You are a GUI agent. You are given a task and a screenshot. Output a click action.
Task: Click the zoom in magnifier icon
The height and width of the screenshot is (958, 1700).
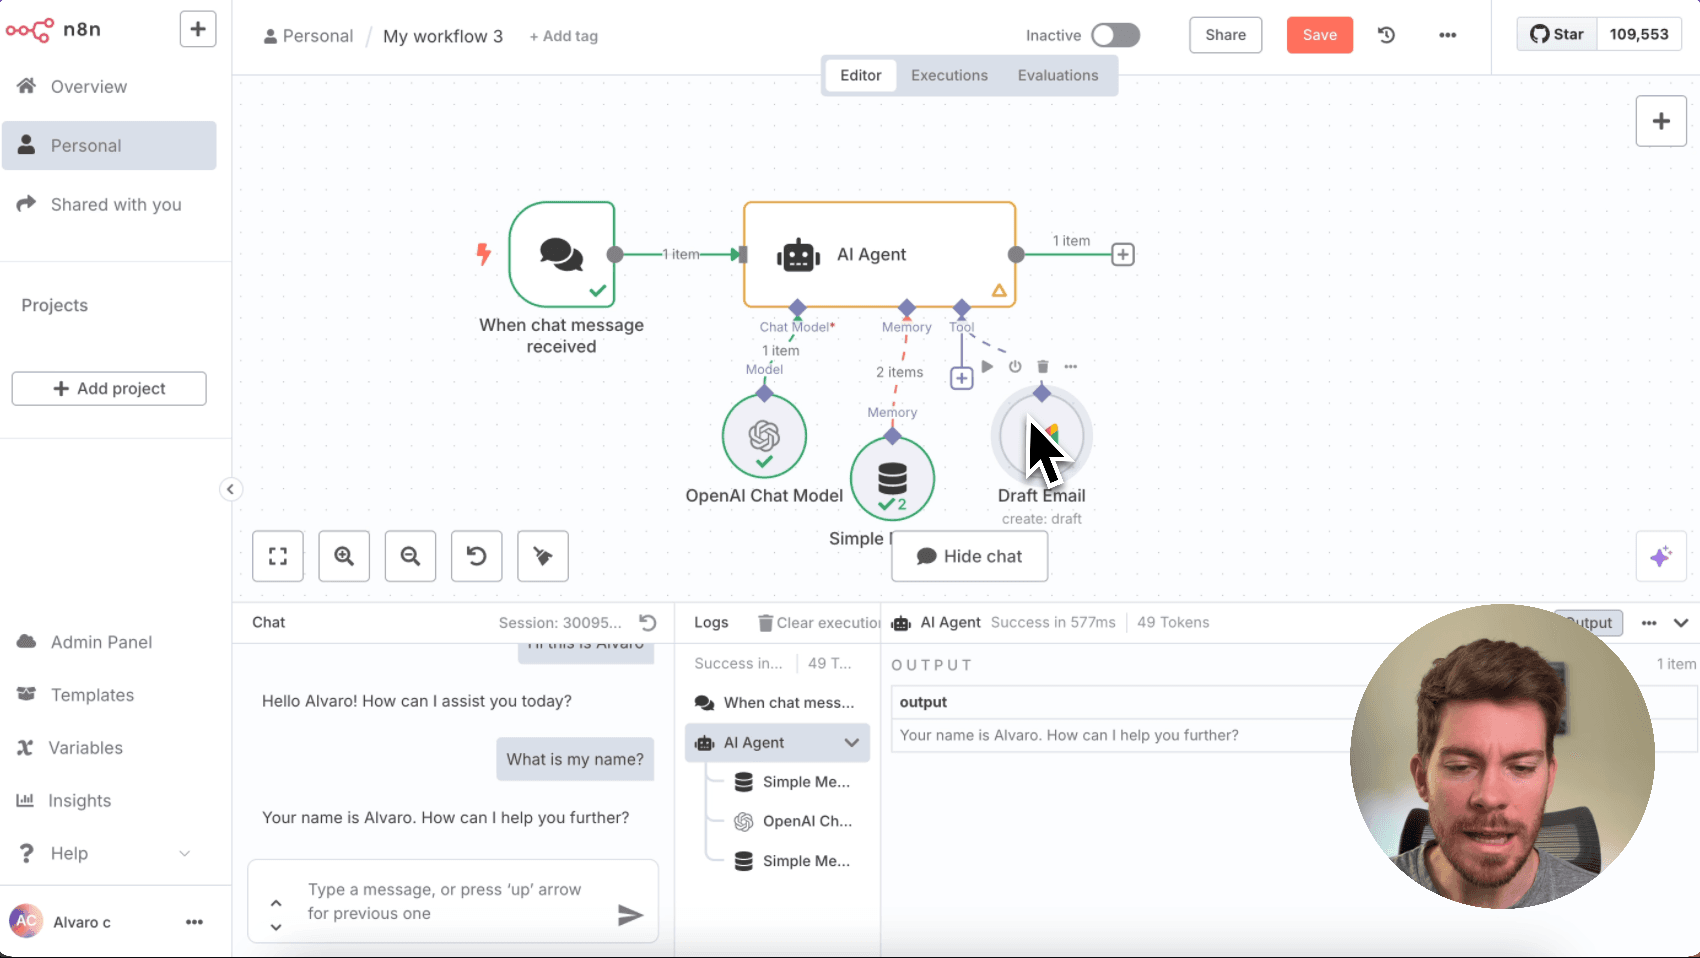click(344, 556)
